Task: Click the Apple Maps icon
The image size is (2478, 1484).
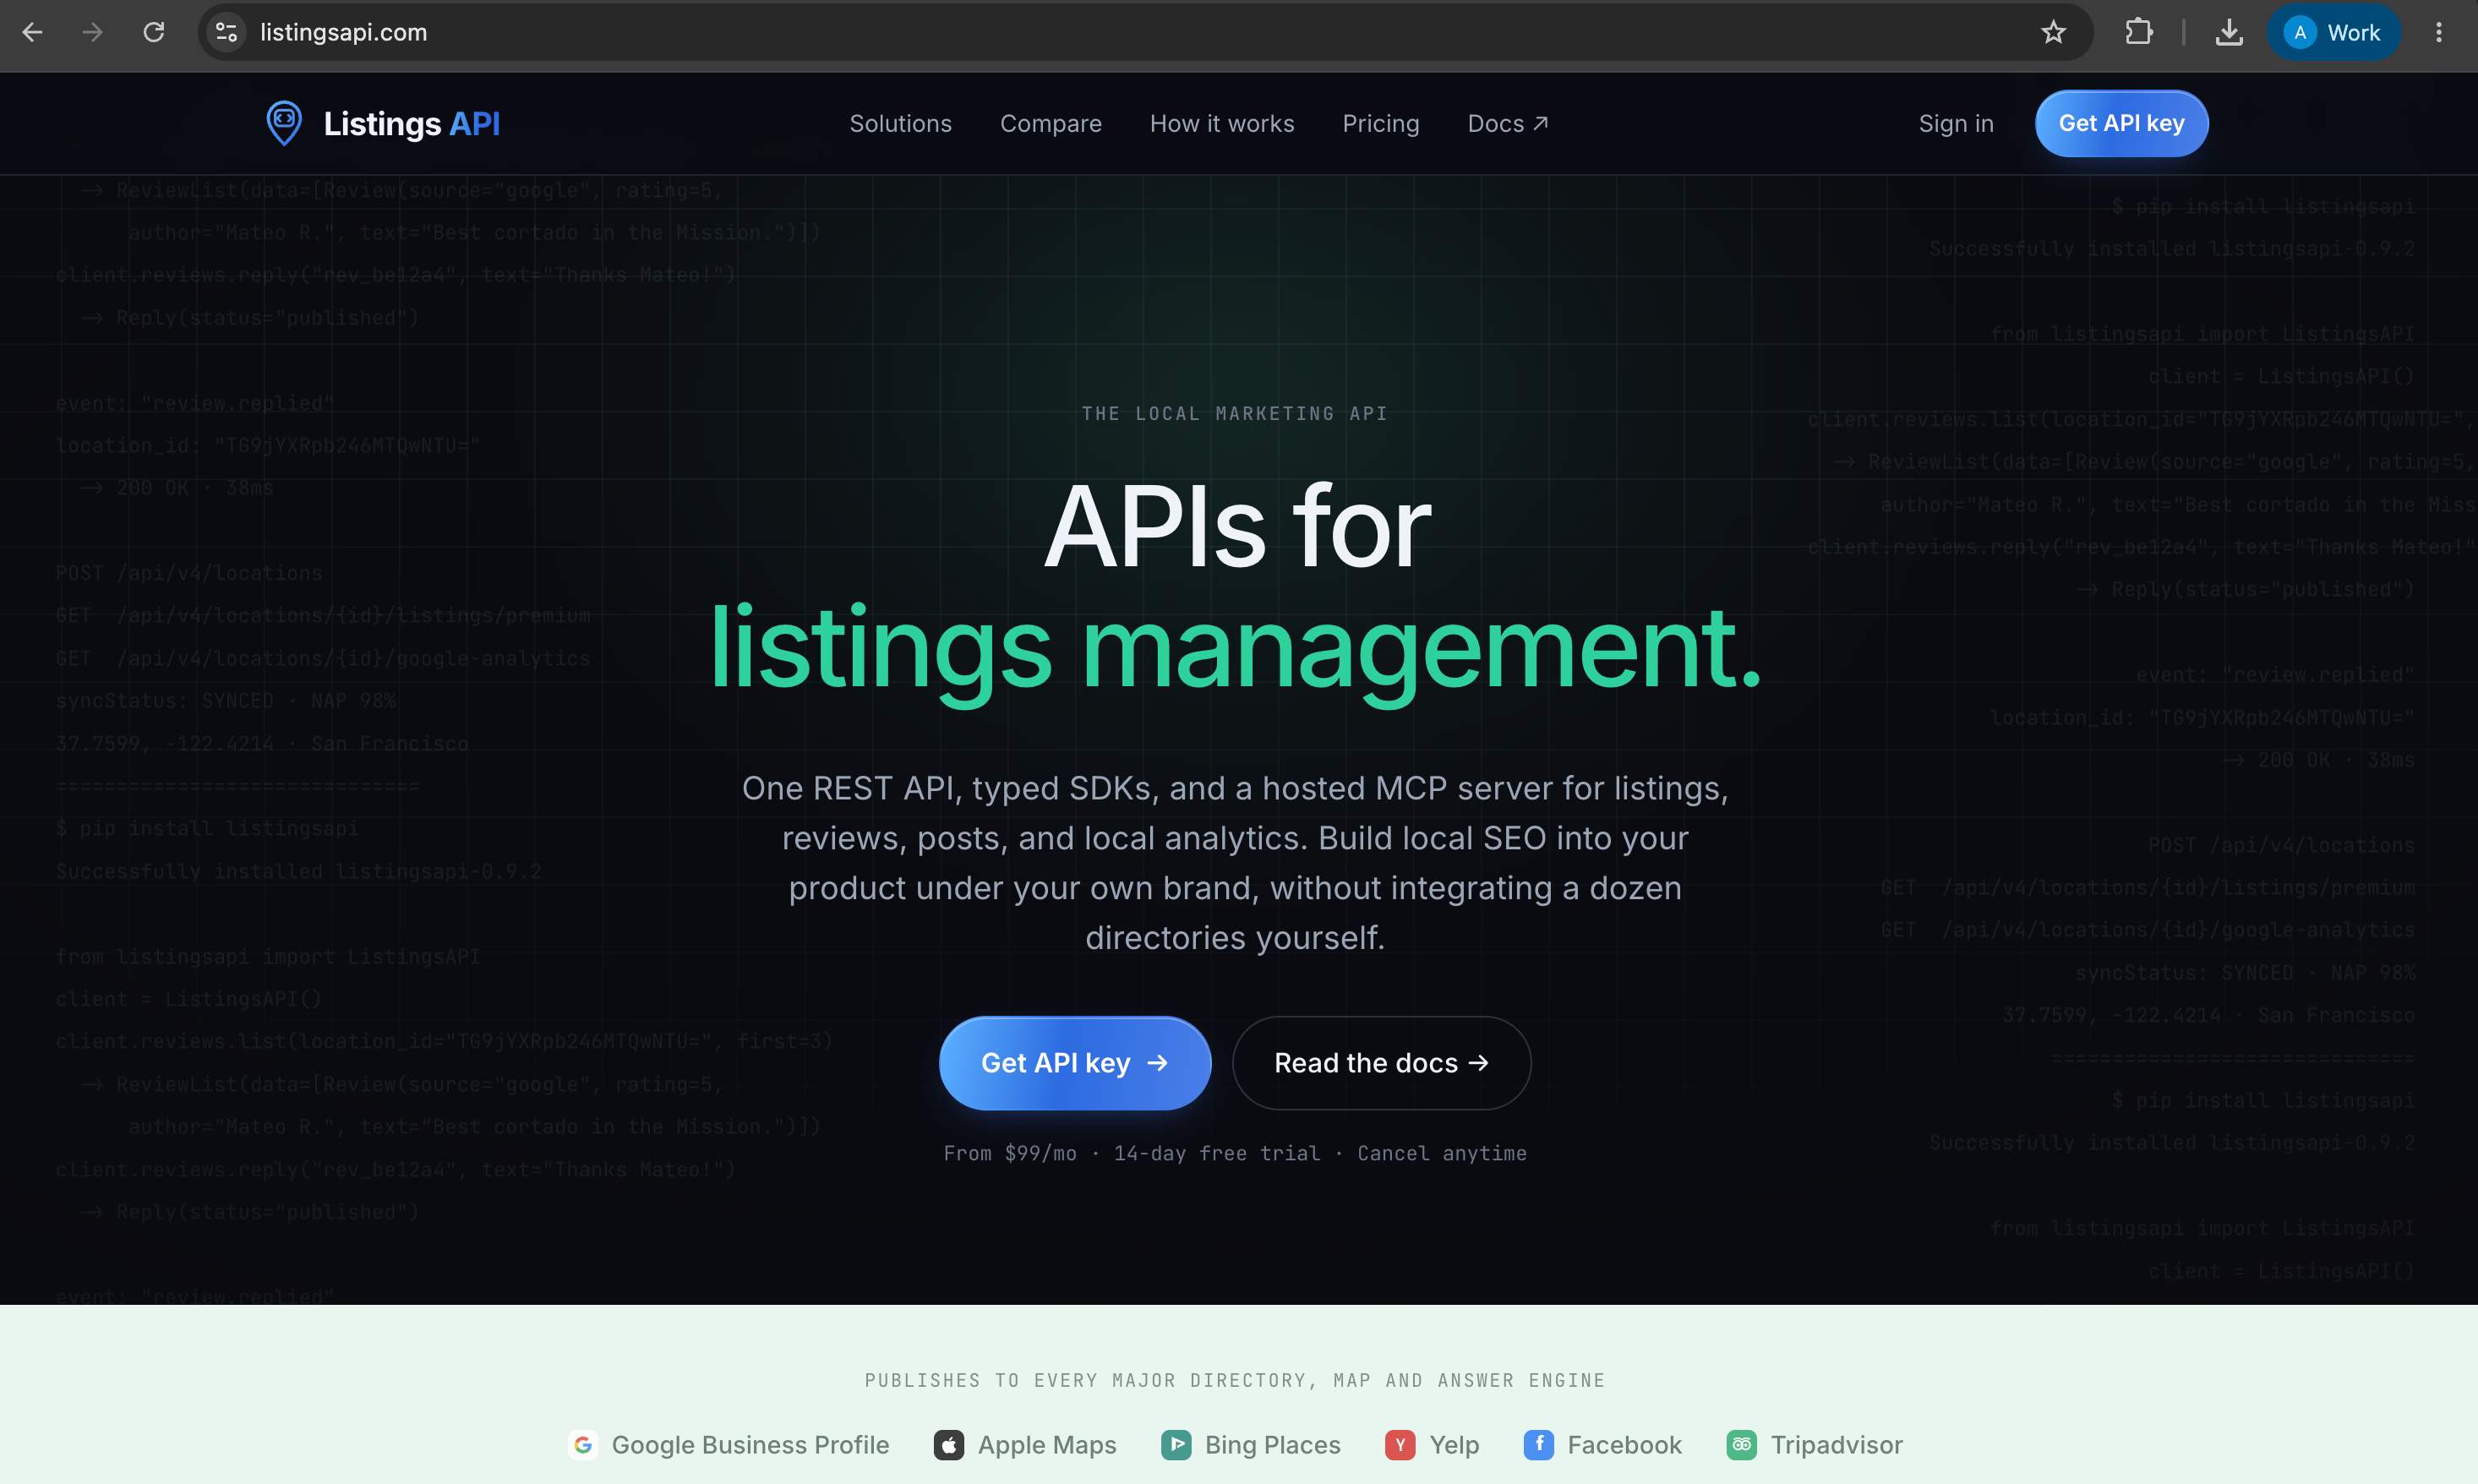Action: [948, 1444]
